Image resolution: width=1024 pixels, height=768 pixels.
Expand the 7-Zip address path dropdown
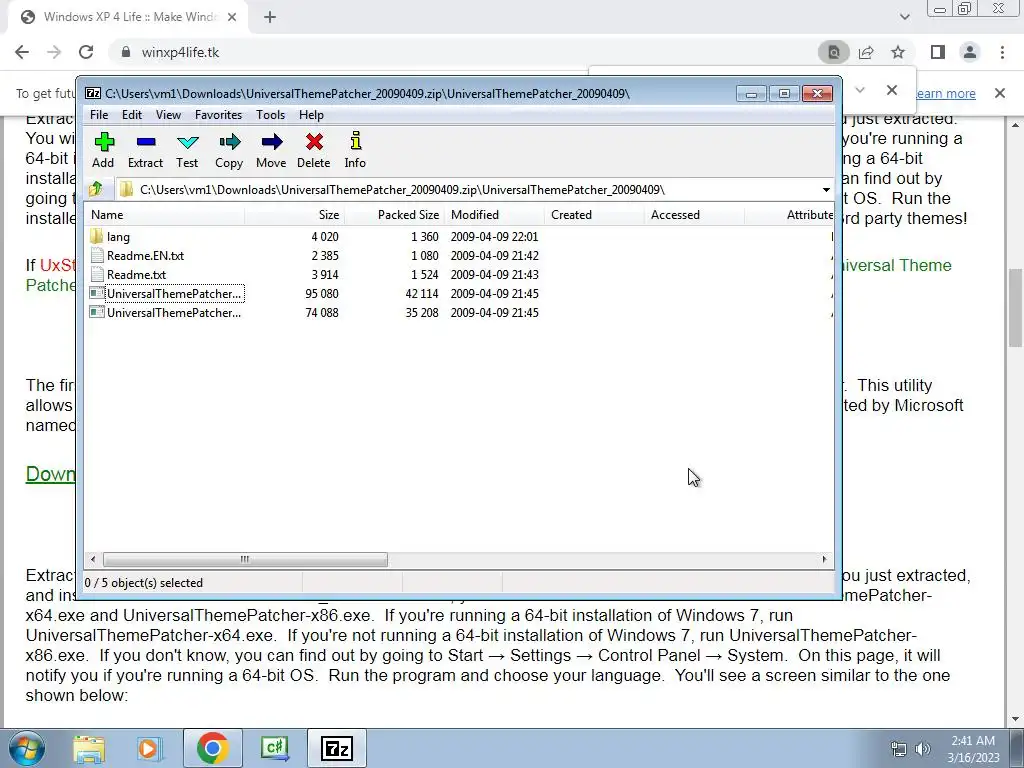[x=825, y=189]
